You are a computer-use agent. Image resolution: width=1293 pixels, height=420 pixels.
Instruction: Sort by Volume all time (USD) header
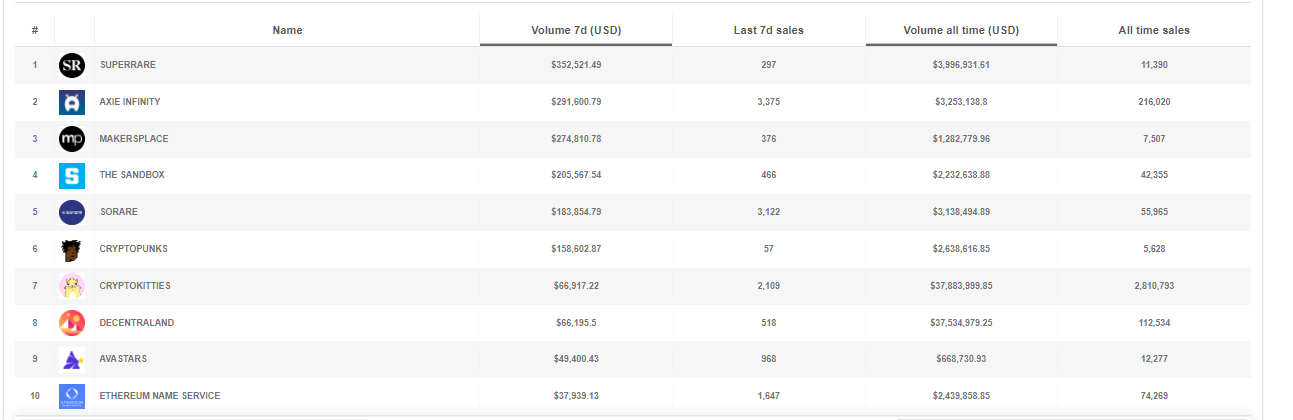961,30
